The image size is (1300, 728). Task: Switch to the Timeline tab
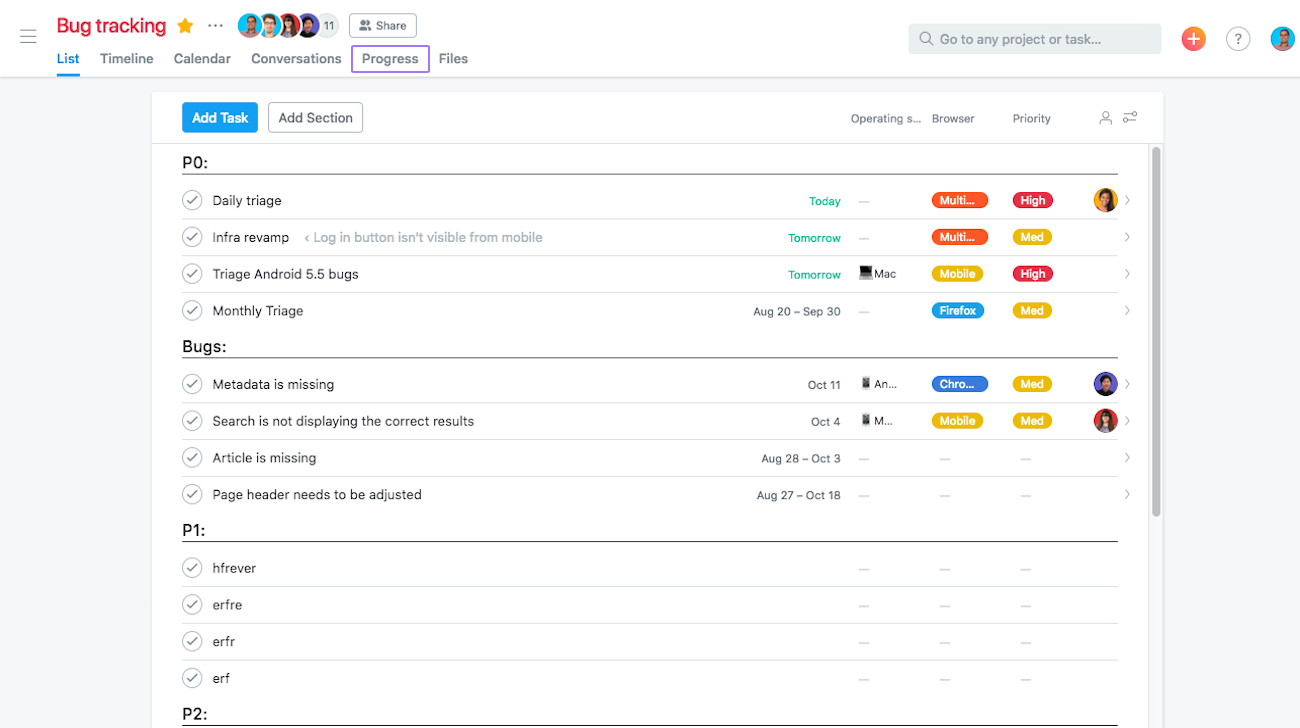pyautogui.click(x=127, y=59)
